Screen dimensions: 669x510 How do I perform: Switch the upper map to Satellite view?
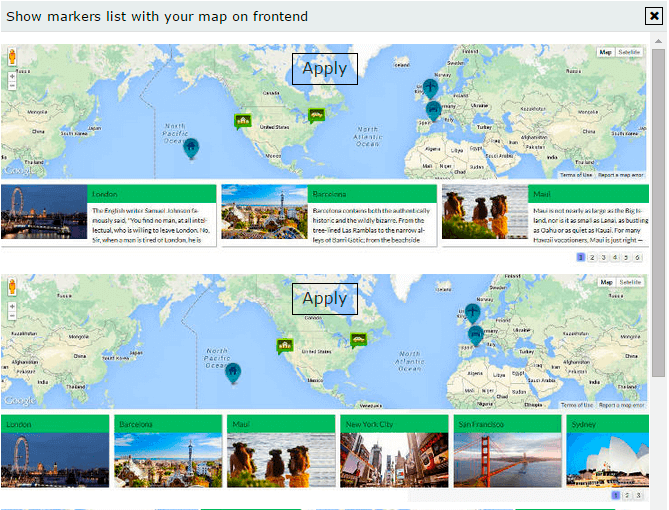629,52
